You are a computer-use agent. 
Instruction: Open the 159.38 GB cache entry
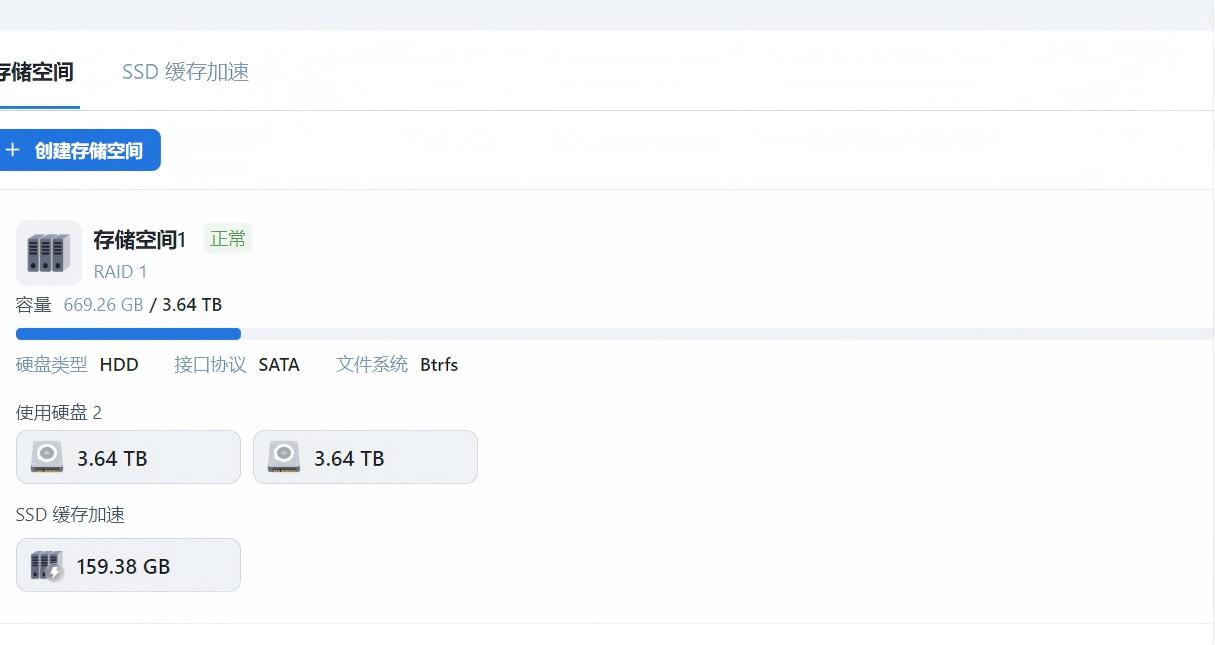[128, 566]
